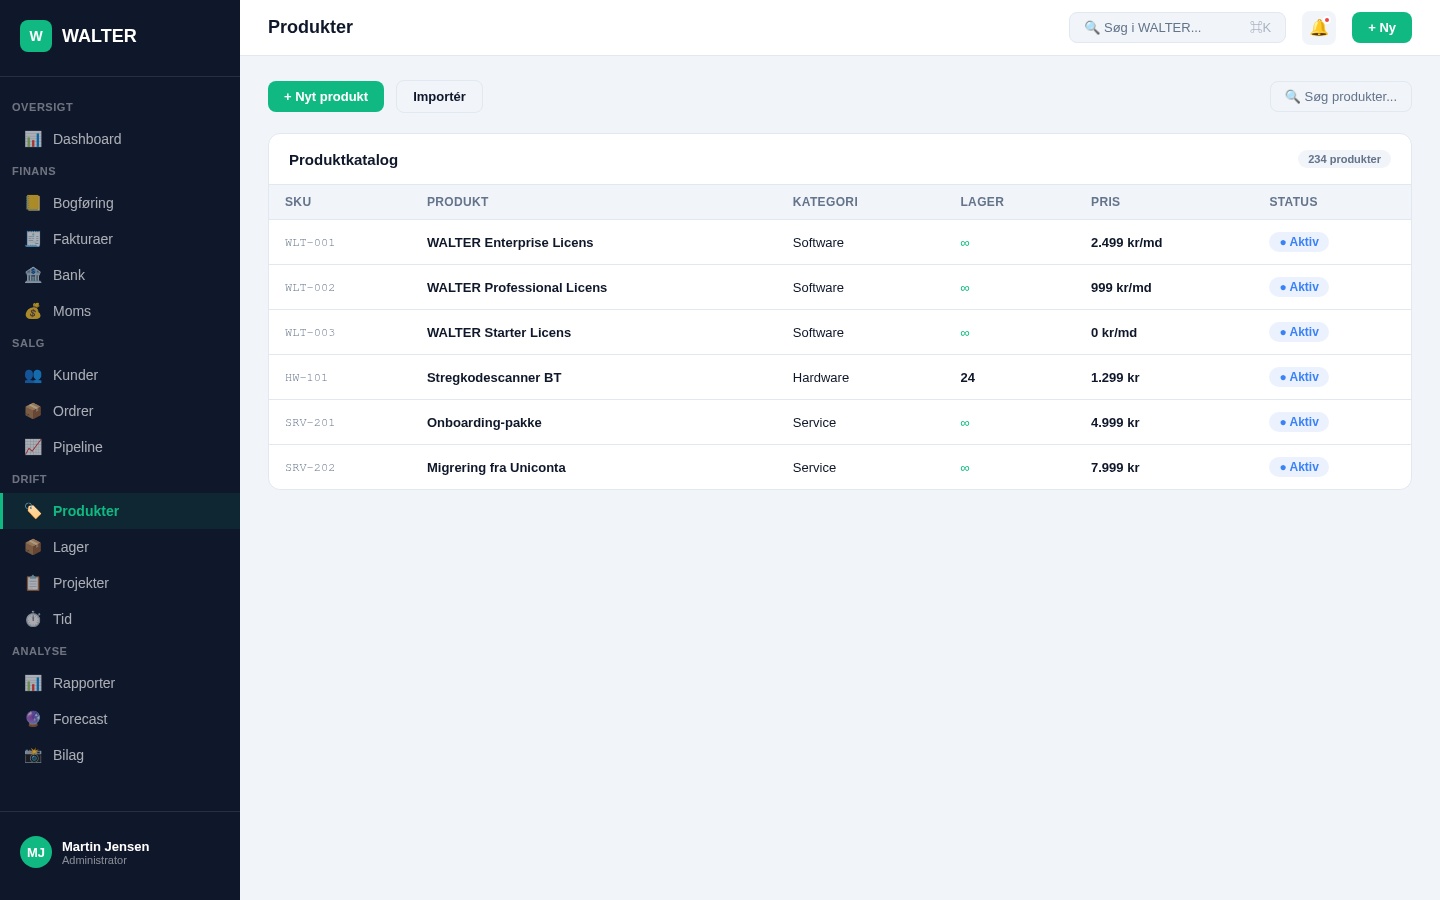
Task: Click the Bogføring ledger icon
Action: click(x=33, y=203)
